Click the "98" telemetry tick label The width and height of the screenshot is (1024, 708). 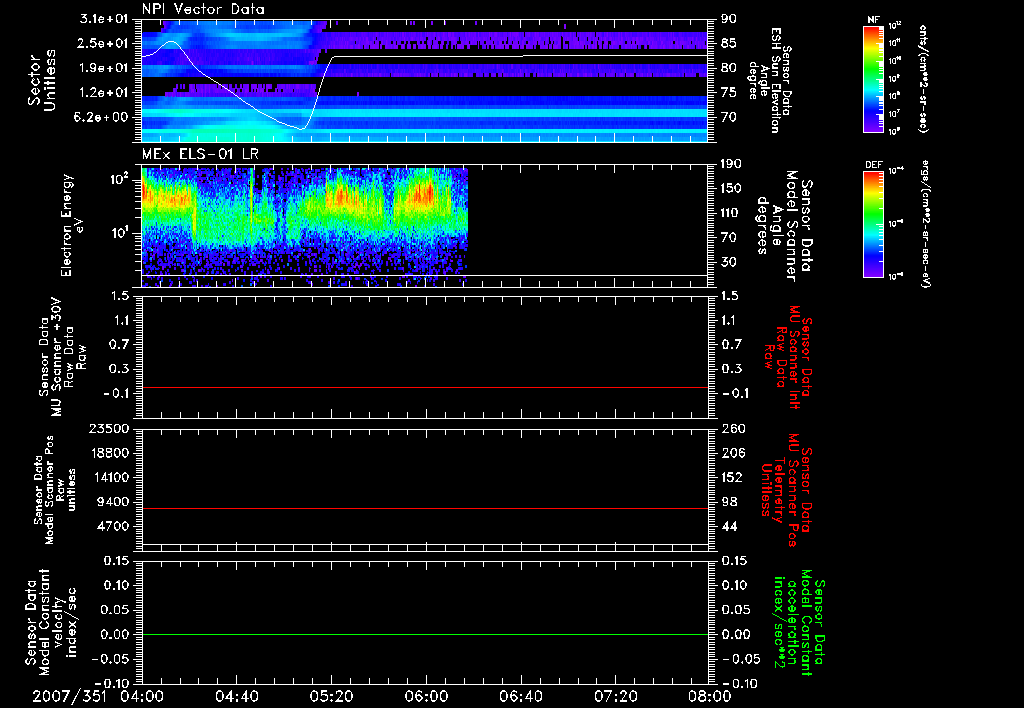tap(729, 502)
